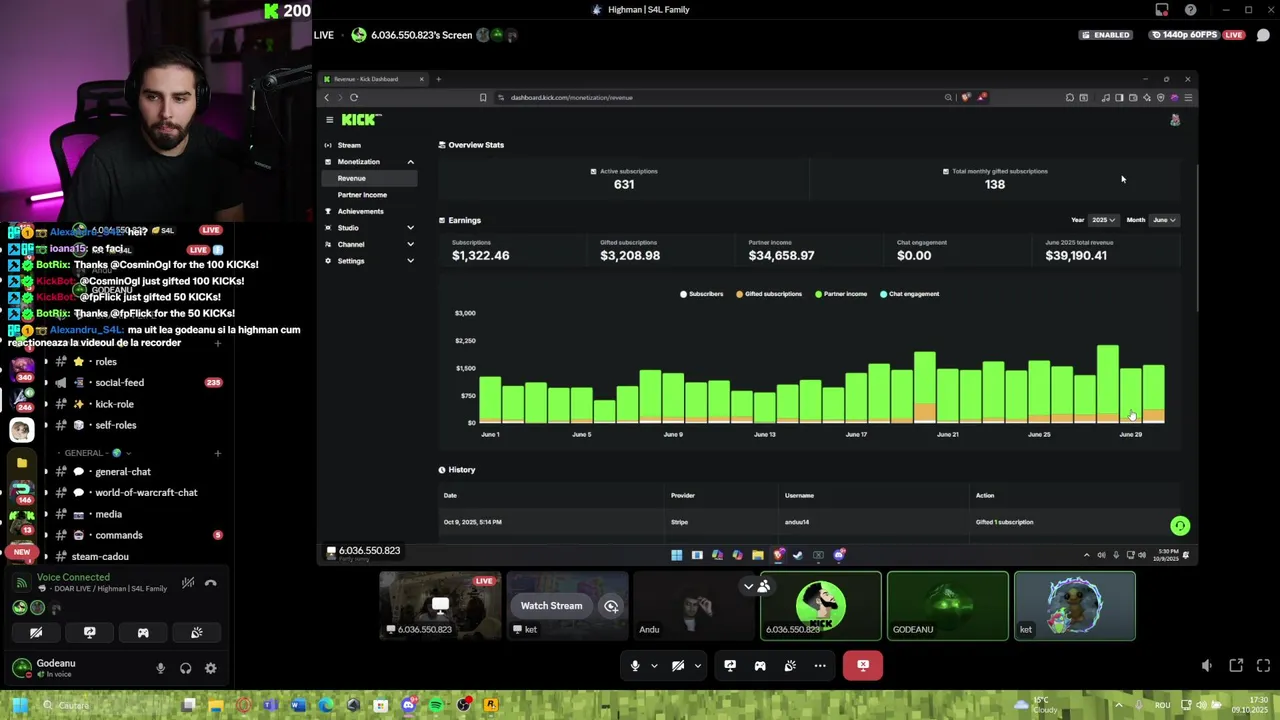Open Windows Start menu

(x=19, y=705)
